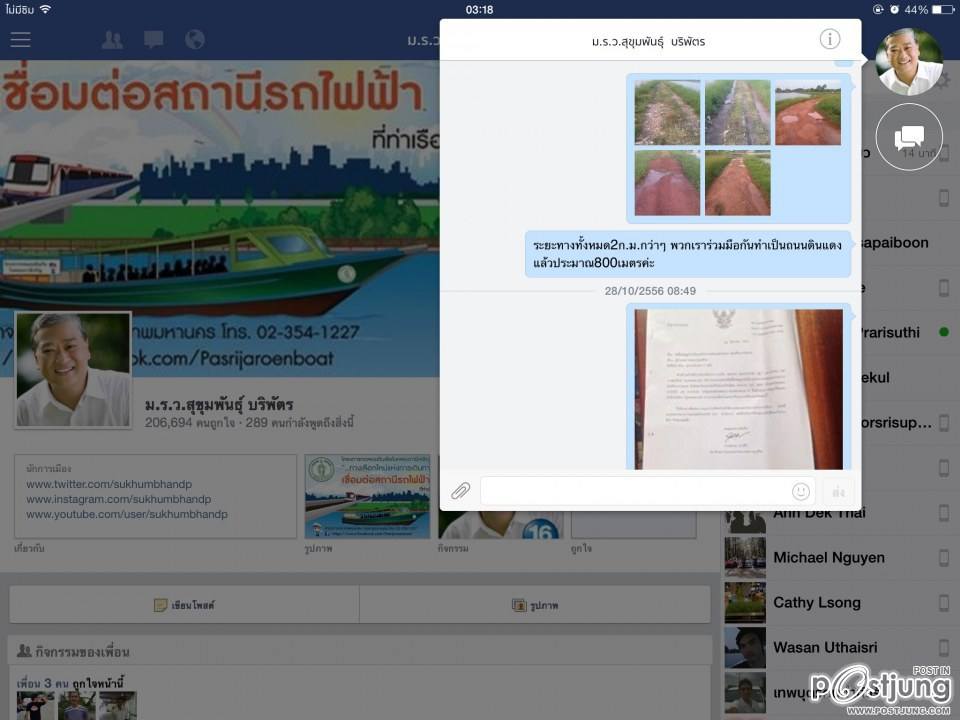Tap the friends activity section header
The width and height of the screenshot is (960, 720).
[x=360, y=651]
